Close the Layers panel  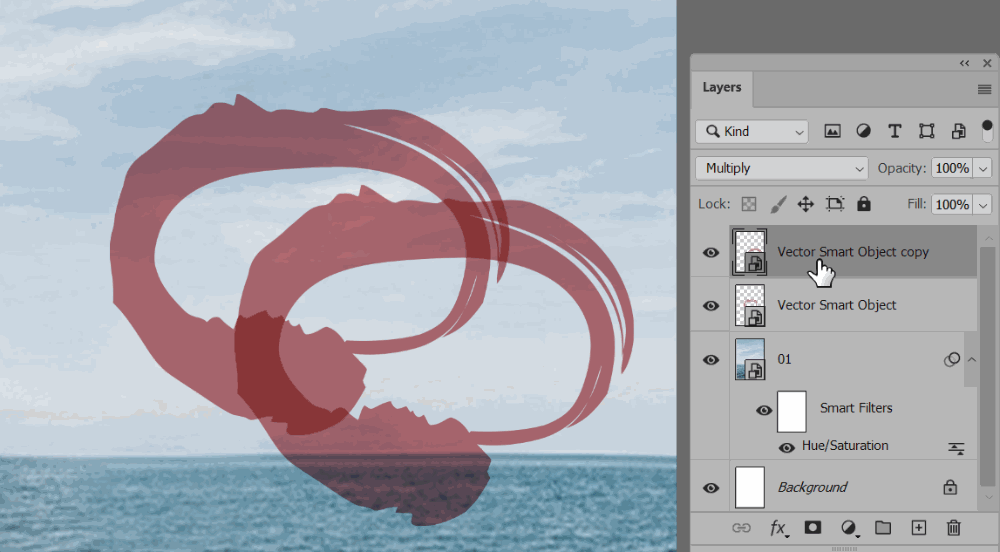987,63
